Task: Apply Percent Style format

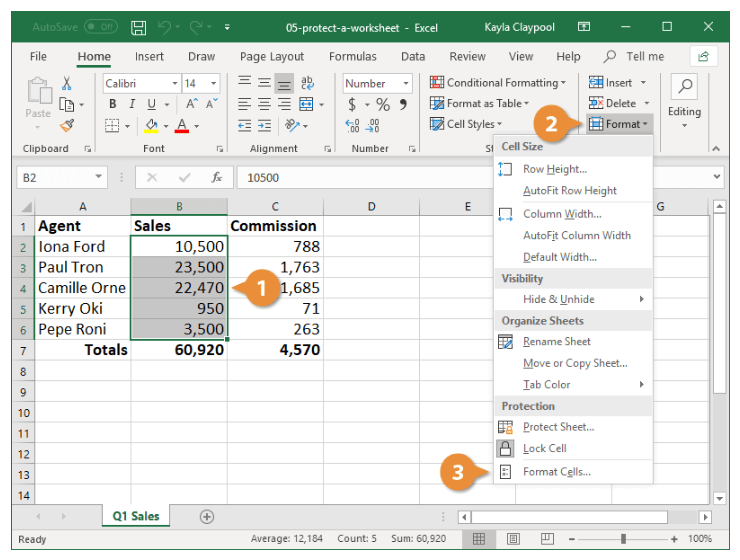Action: [383, 104]
